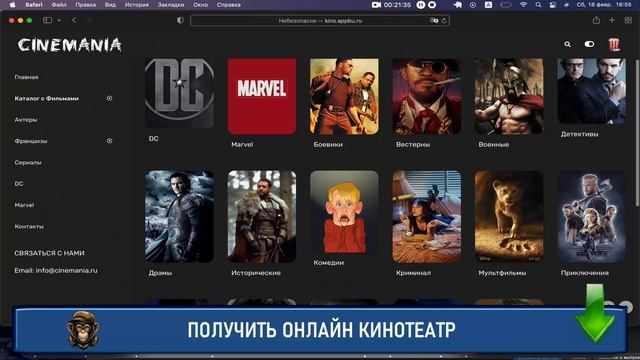Open Wi-Fi status in menu bar
This screenshot has width=640, height=360.
coord(523,5)
